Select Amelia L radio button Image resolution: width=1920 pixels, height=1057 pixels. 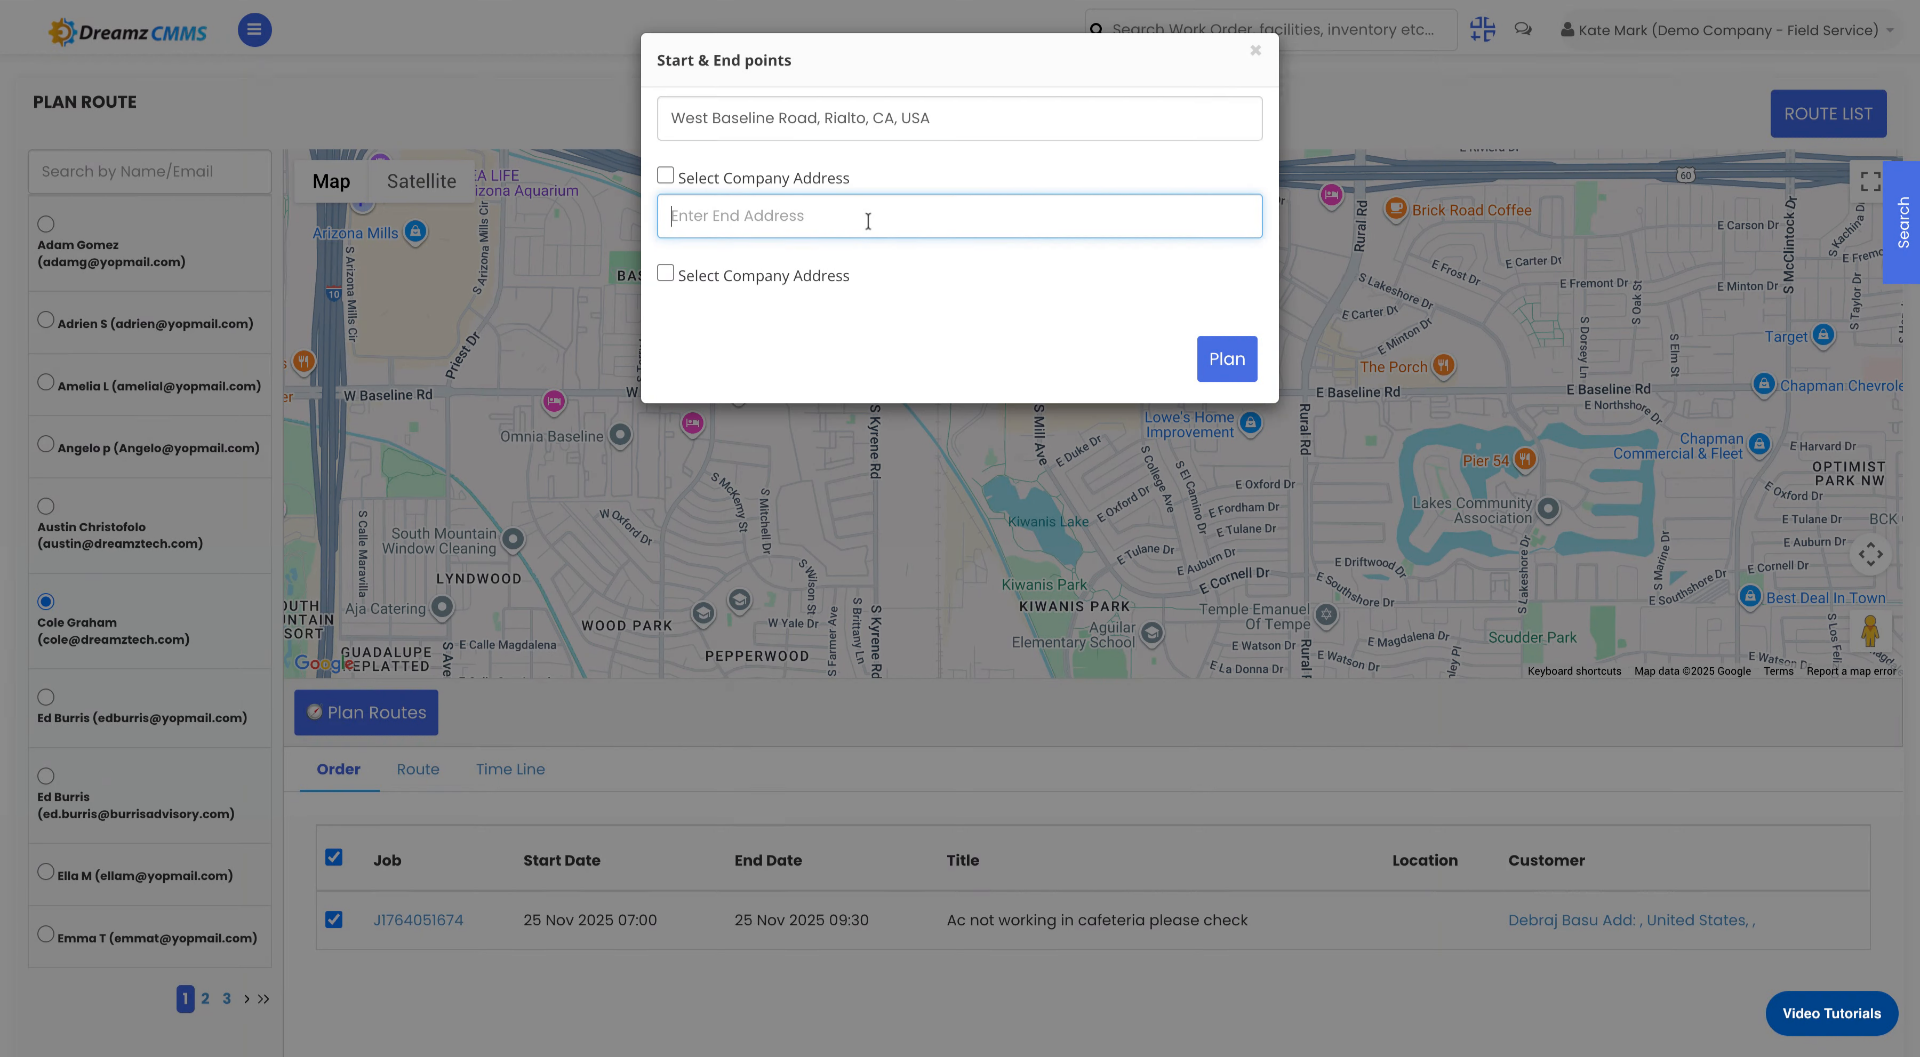46,382
